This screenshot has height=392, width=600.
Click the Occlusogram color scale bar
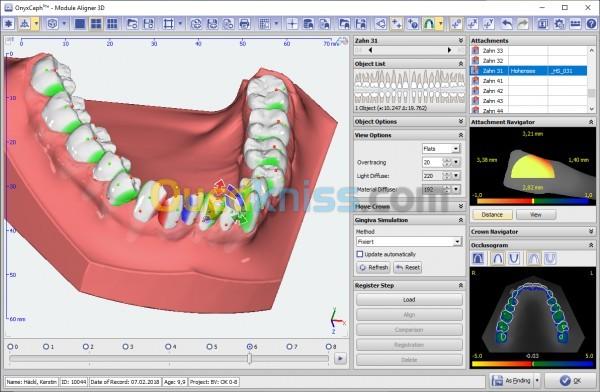533,364
